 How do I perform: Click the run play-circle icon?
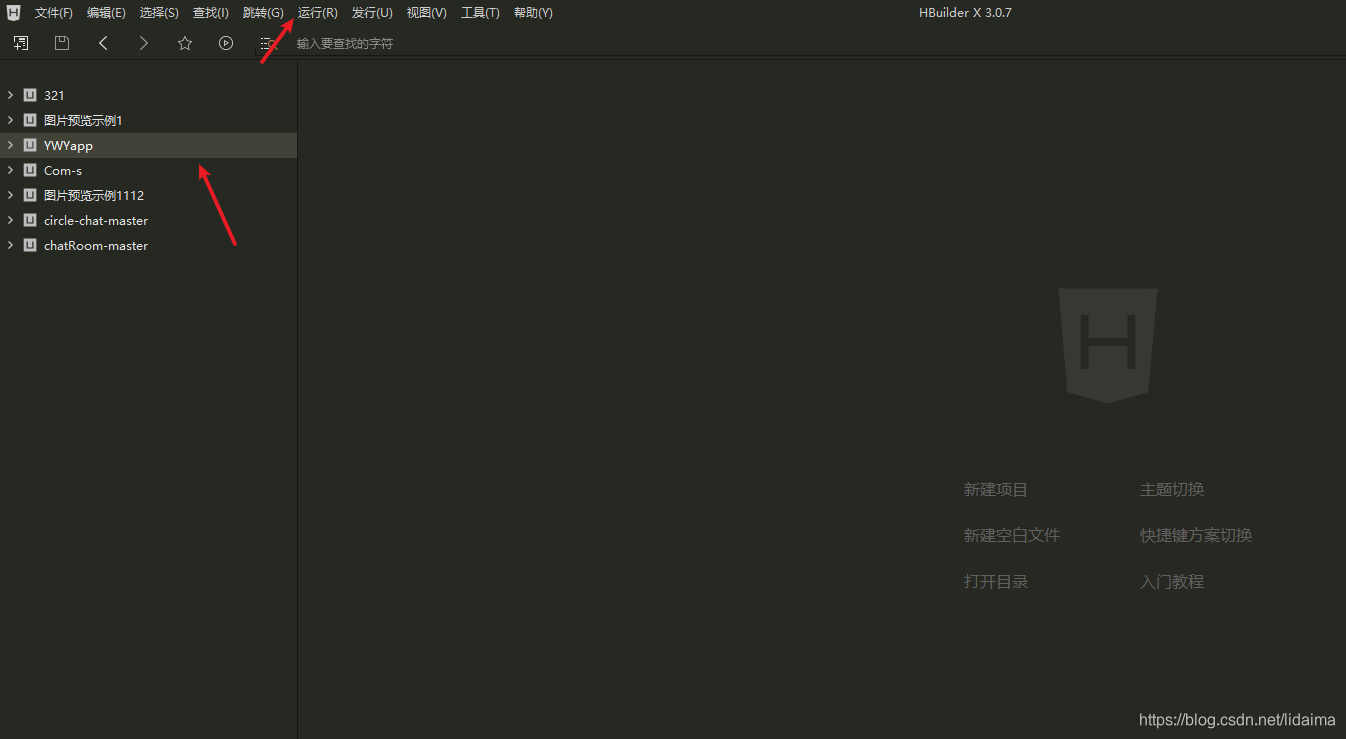coord(226,43)
